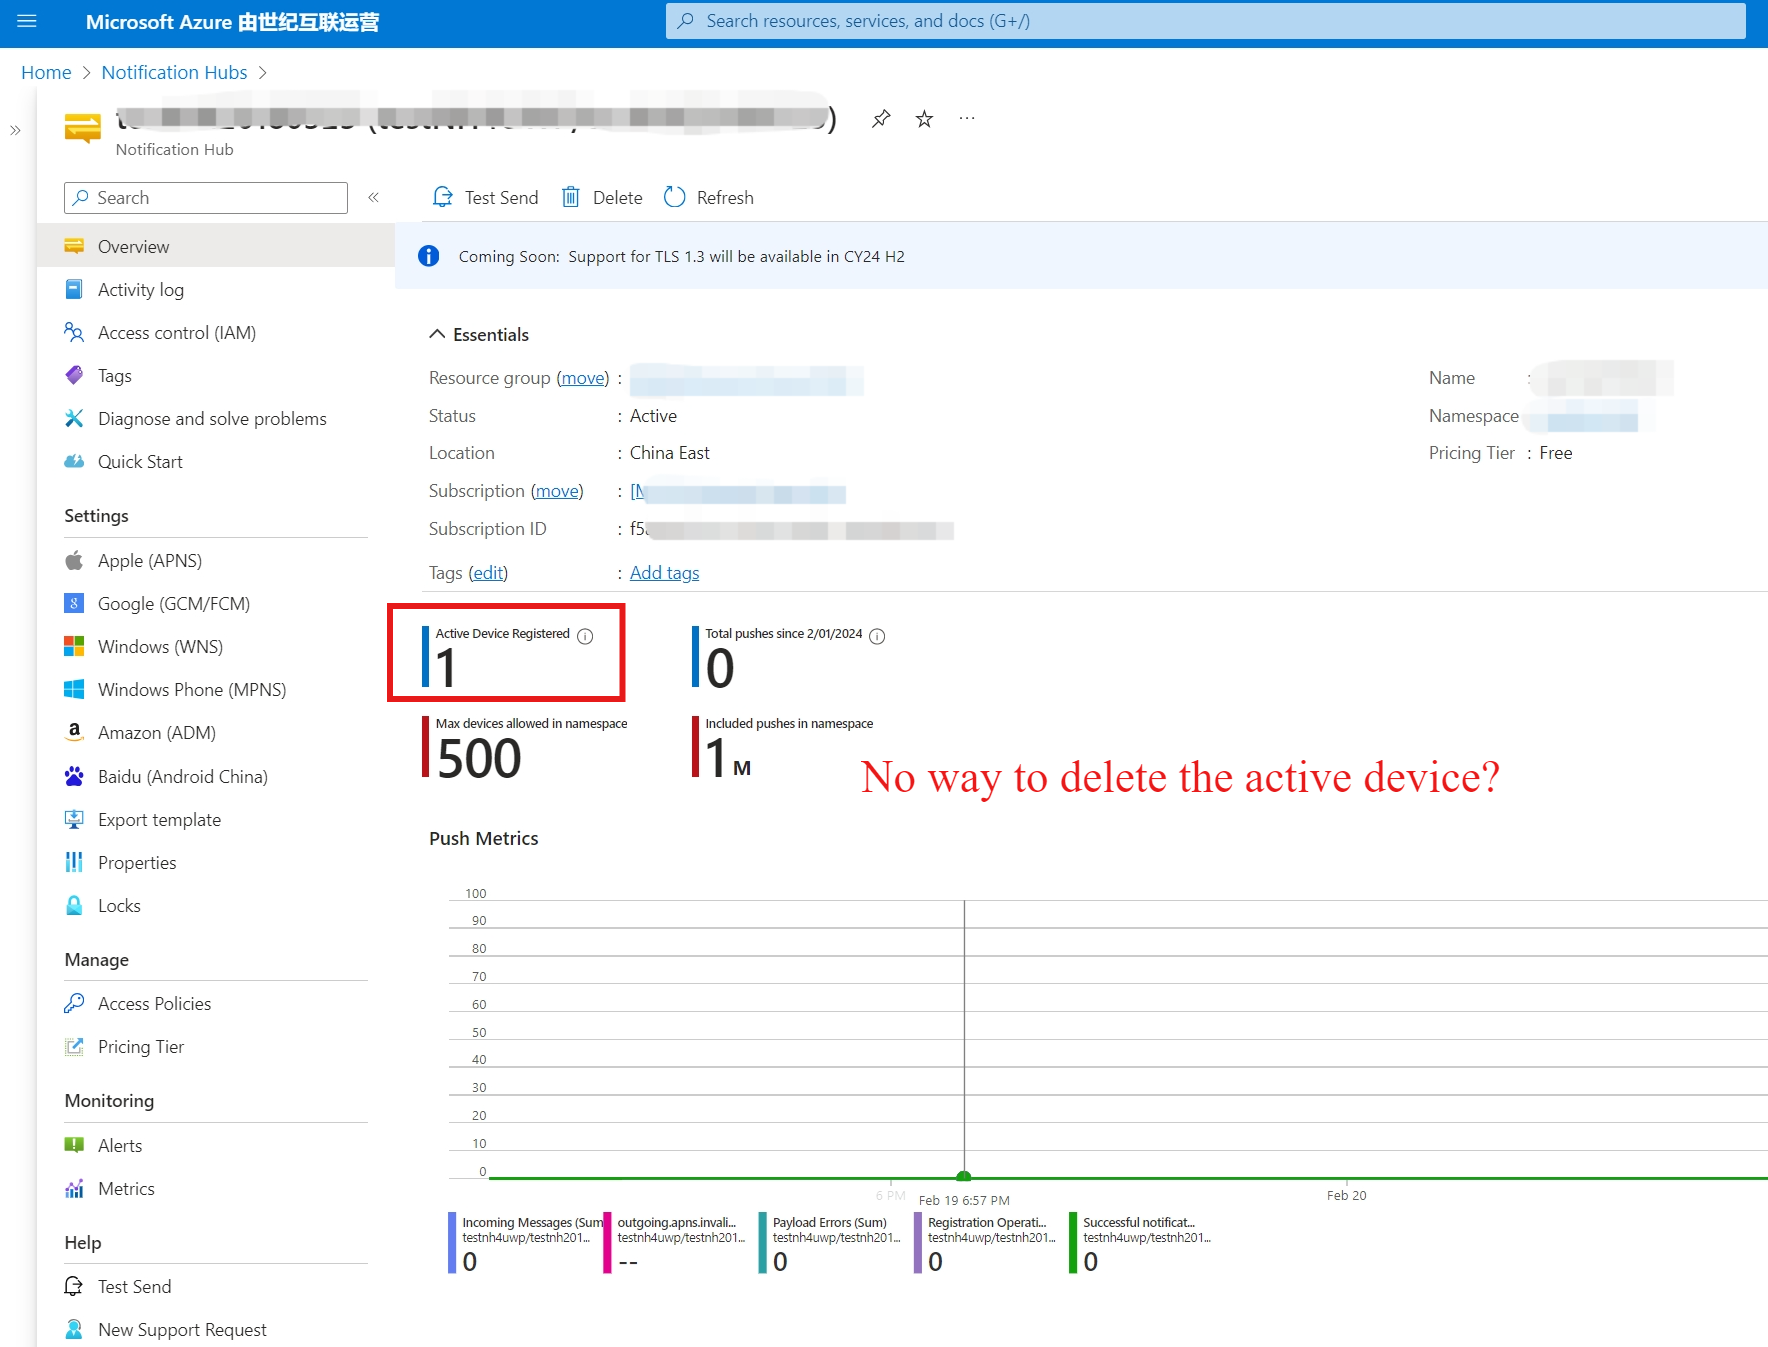This screenshot has height=1347, width=1768.
Task: Expand the portal side panel chevrons
Action: click(x=15, y=130)
